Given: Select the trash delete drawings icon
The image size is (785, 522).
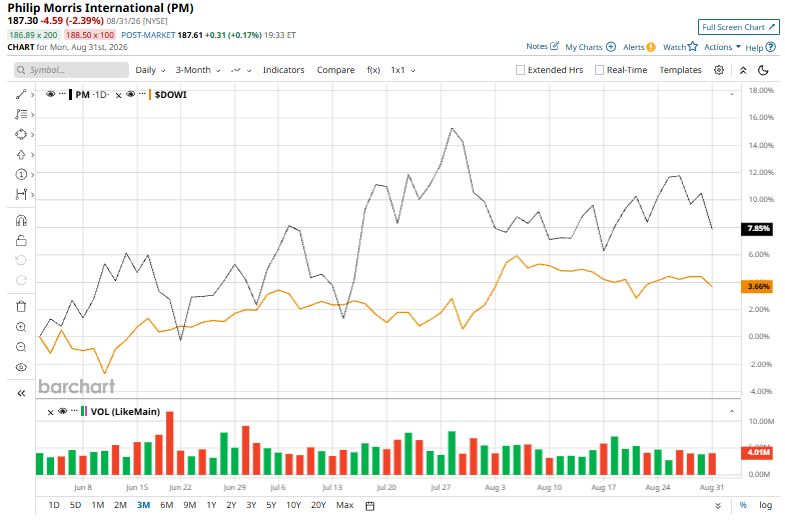Looking at the screenshot, I should coord(21,306).
